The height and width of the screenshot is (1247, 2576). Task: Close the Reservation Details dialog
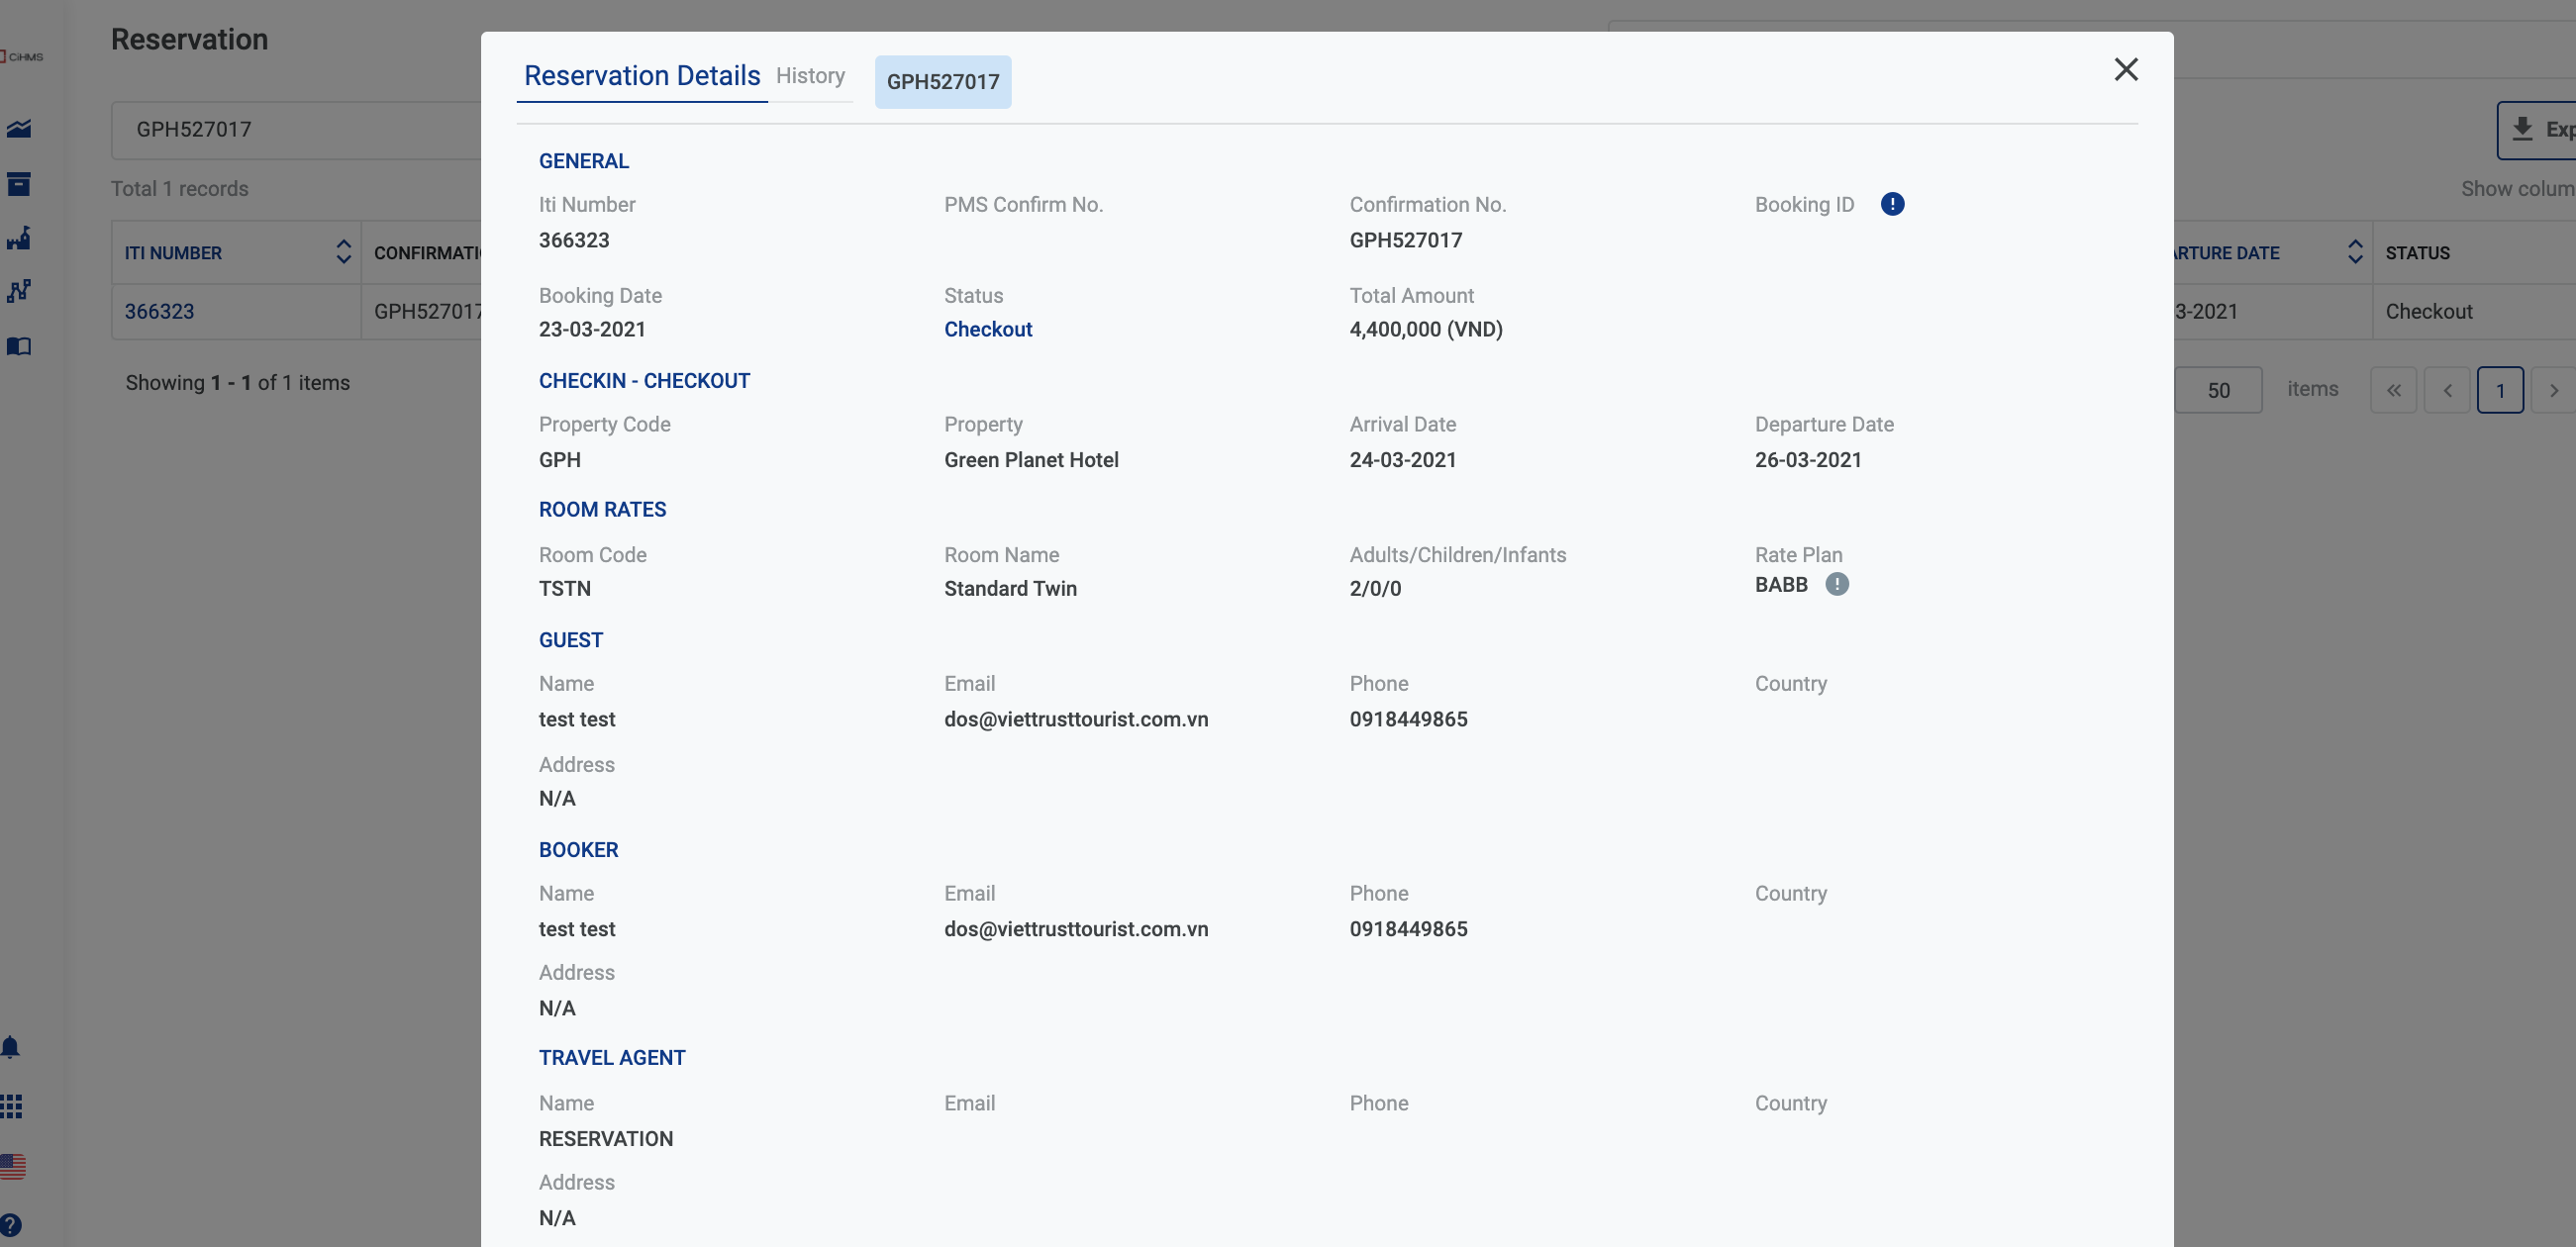point(2126,70)
